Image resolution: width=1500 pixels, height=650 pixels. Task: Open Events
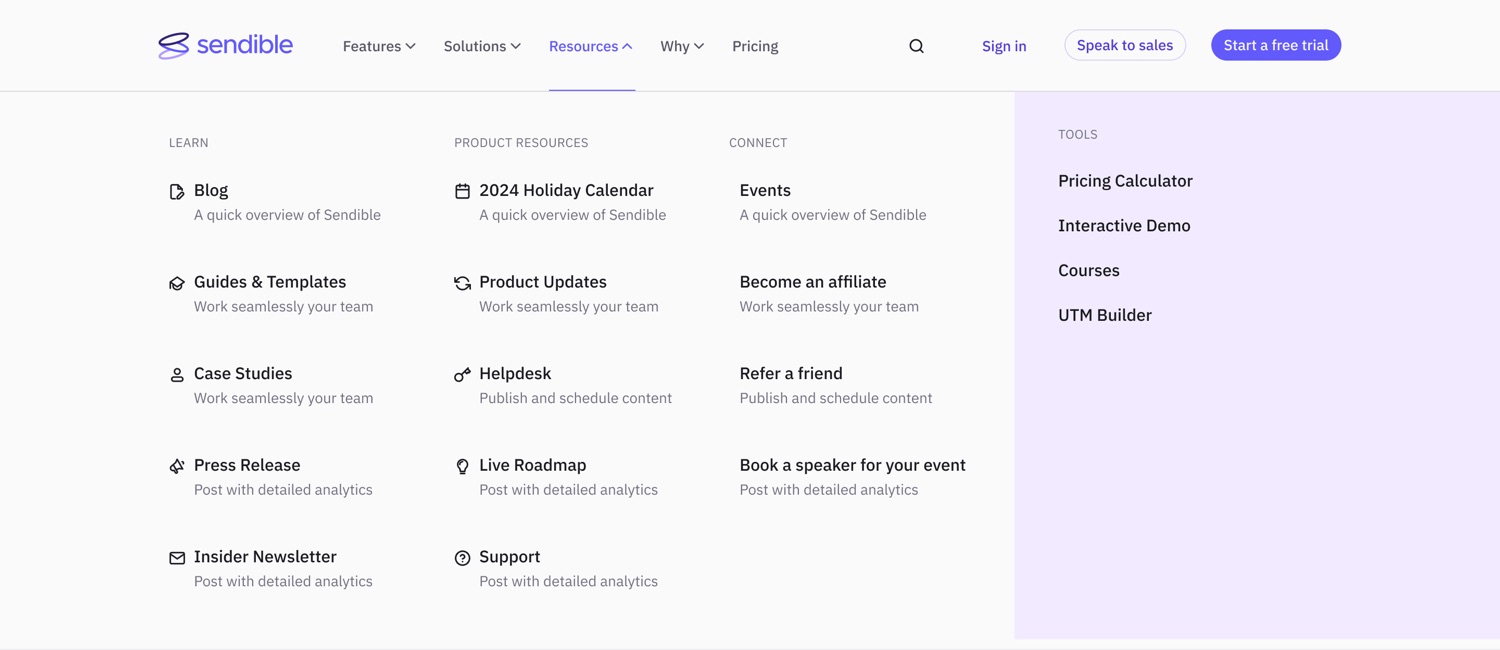[x=765, y=190]
